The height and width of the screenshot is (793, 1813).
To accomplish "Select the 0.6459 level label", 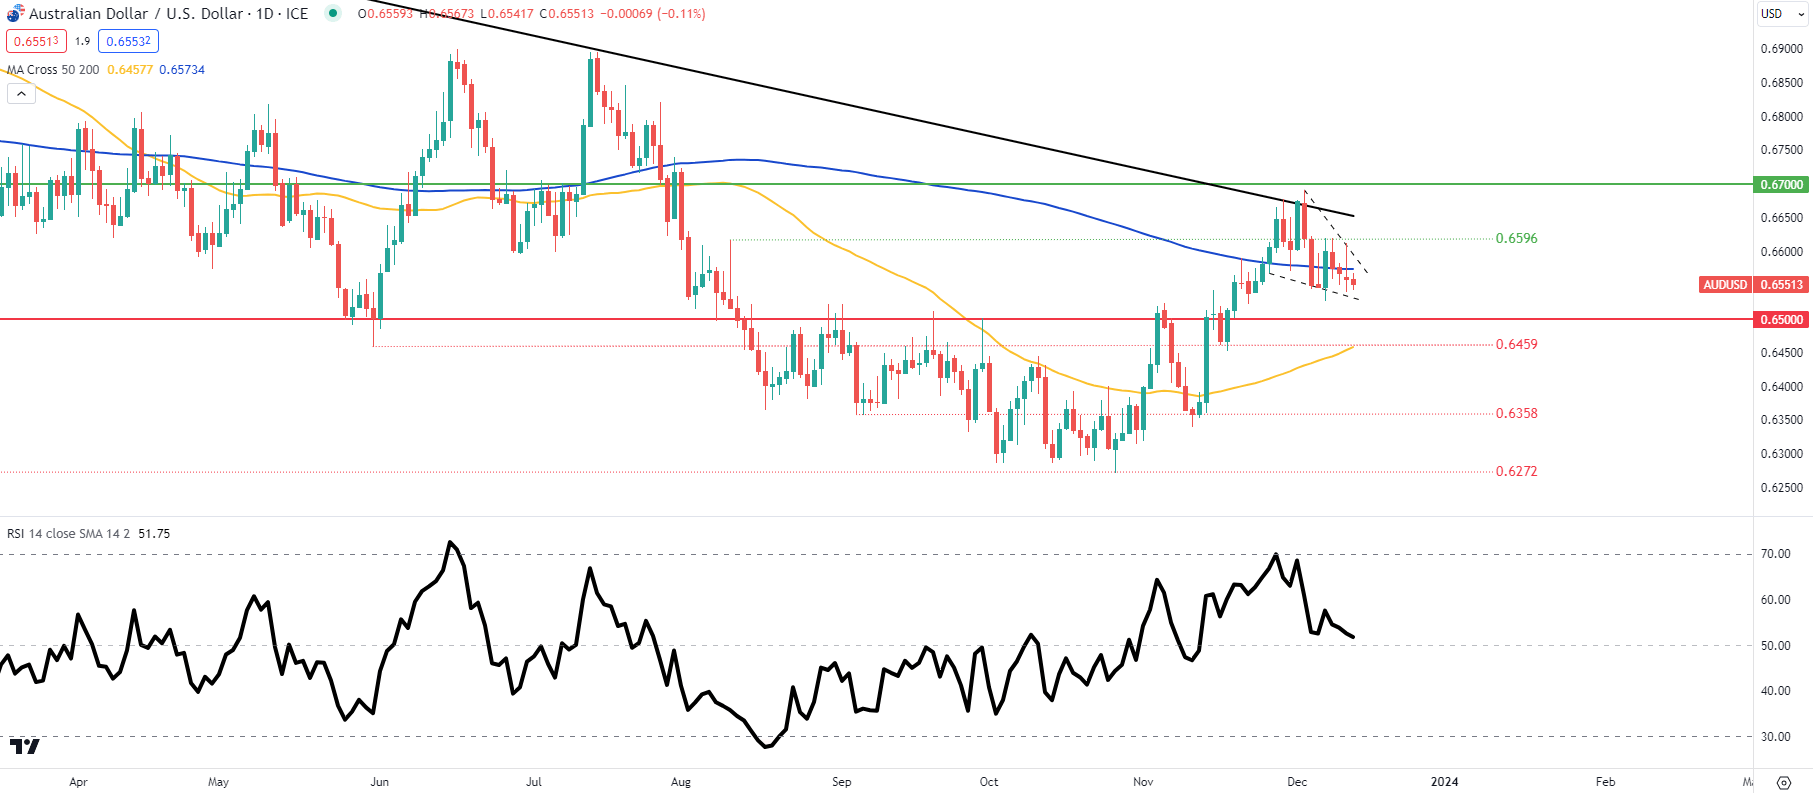I will (1516, 344).
